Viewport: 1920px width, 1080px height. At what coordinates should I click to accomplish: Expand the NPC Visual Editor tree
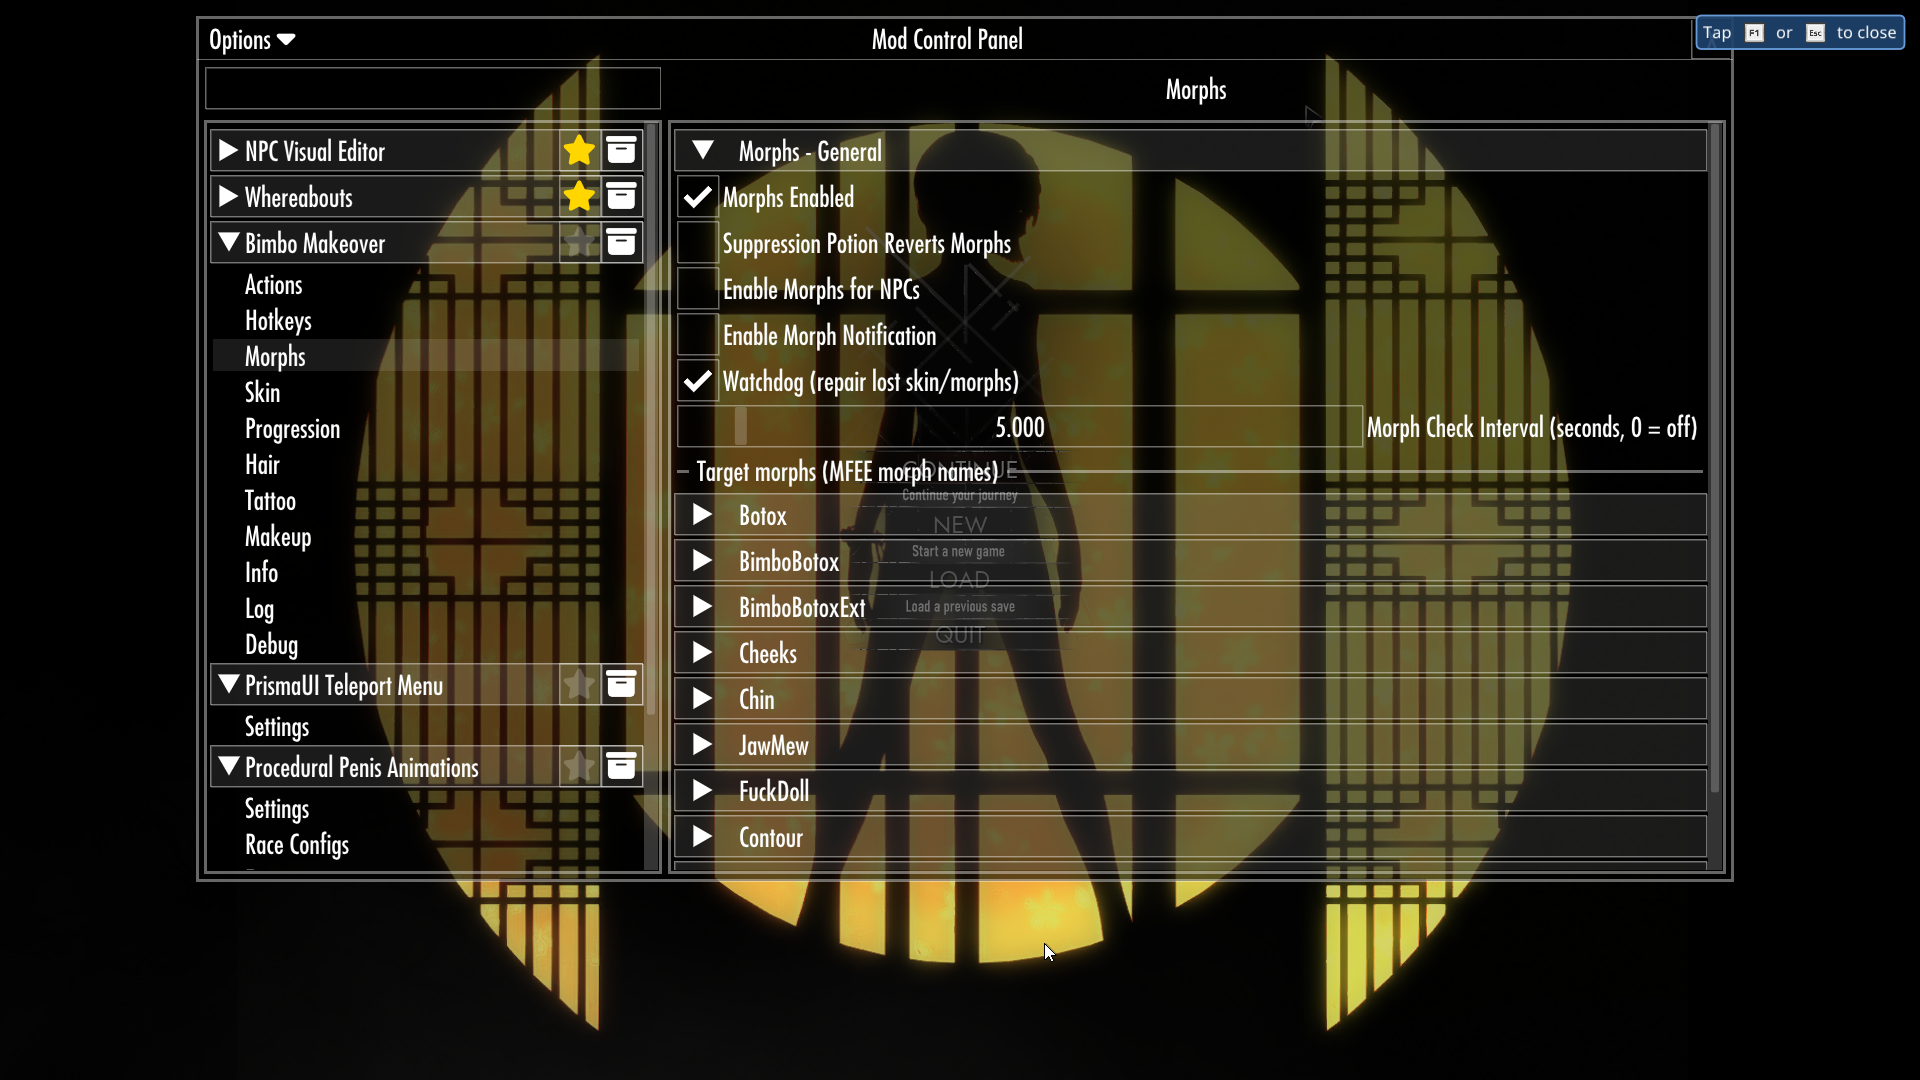click(x=228, y=151)
